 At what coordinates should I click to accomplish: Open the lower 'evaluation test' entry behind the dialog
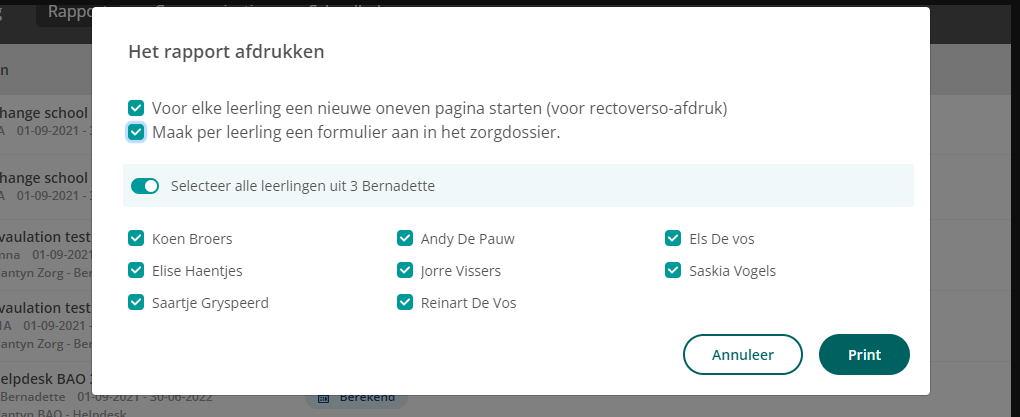(45, 309)
